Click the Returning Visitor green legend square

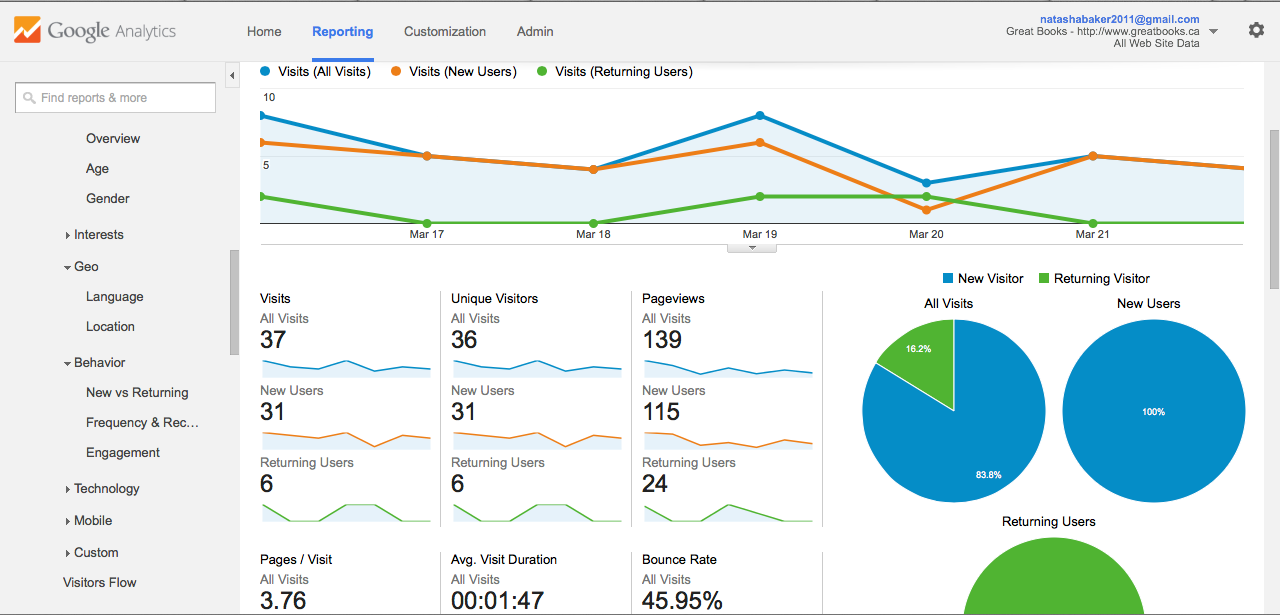[x=1044, y=279]
